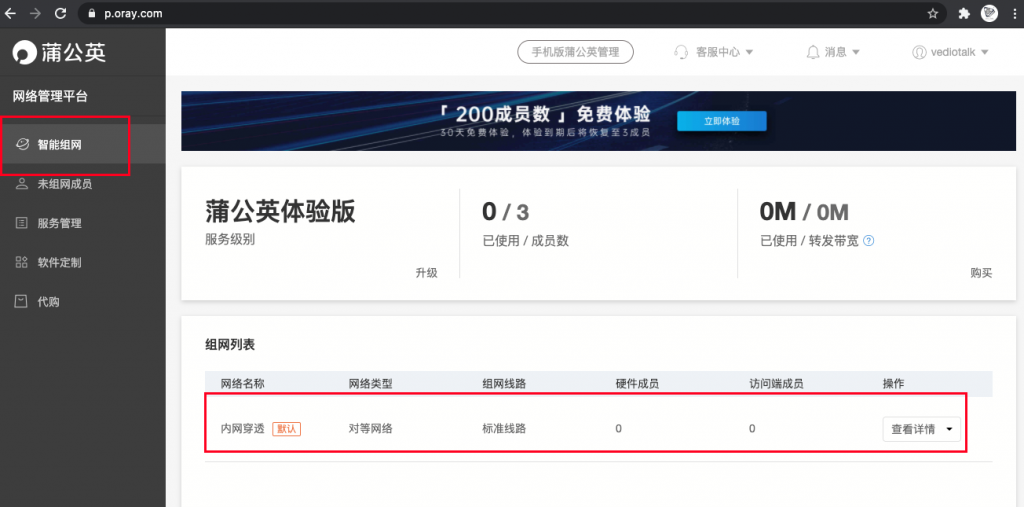Screen dimensions: 1024x507
Task: Click the 网络管理平台 sidebar heading
Action: point(50,97)
